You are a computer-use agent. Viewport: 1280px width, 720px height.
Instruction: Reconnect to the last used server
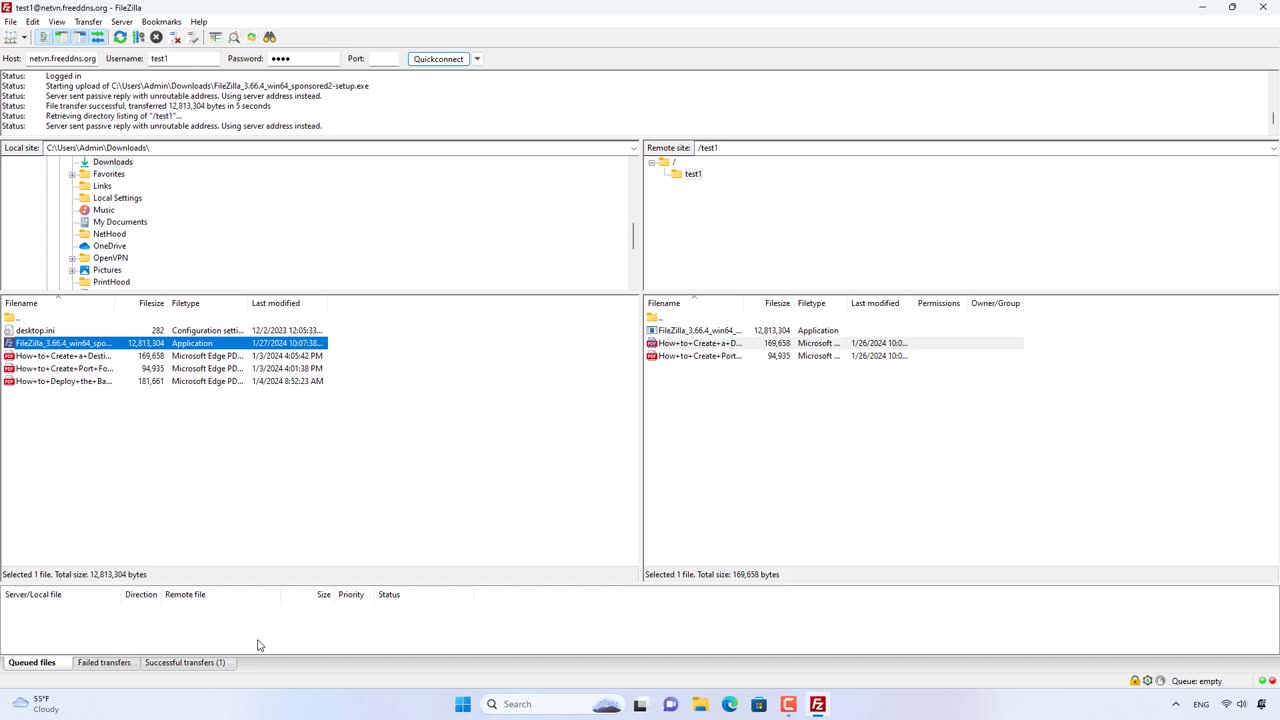(193, 37)
